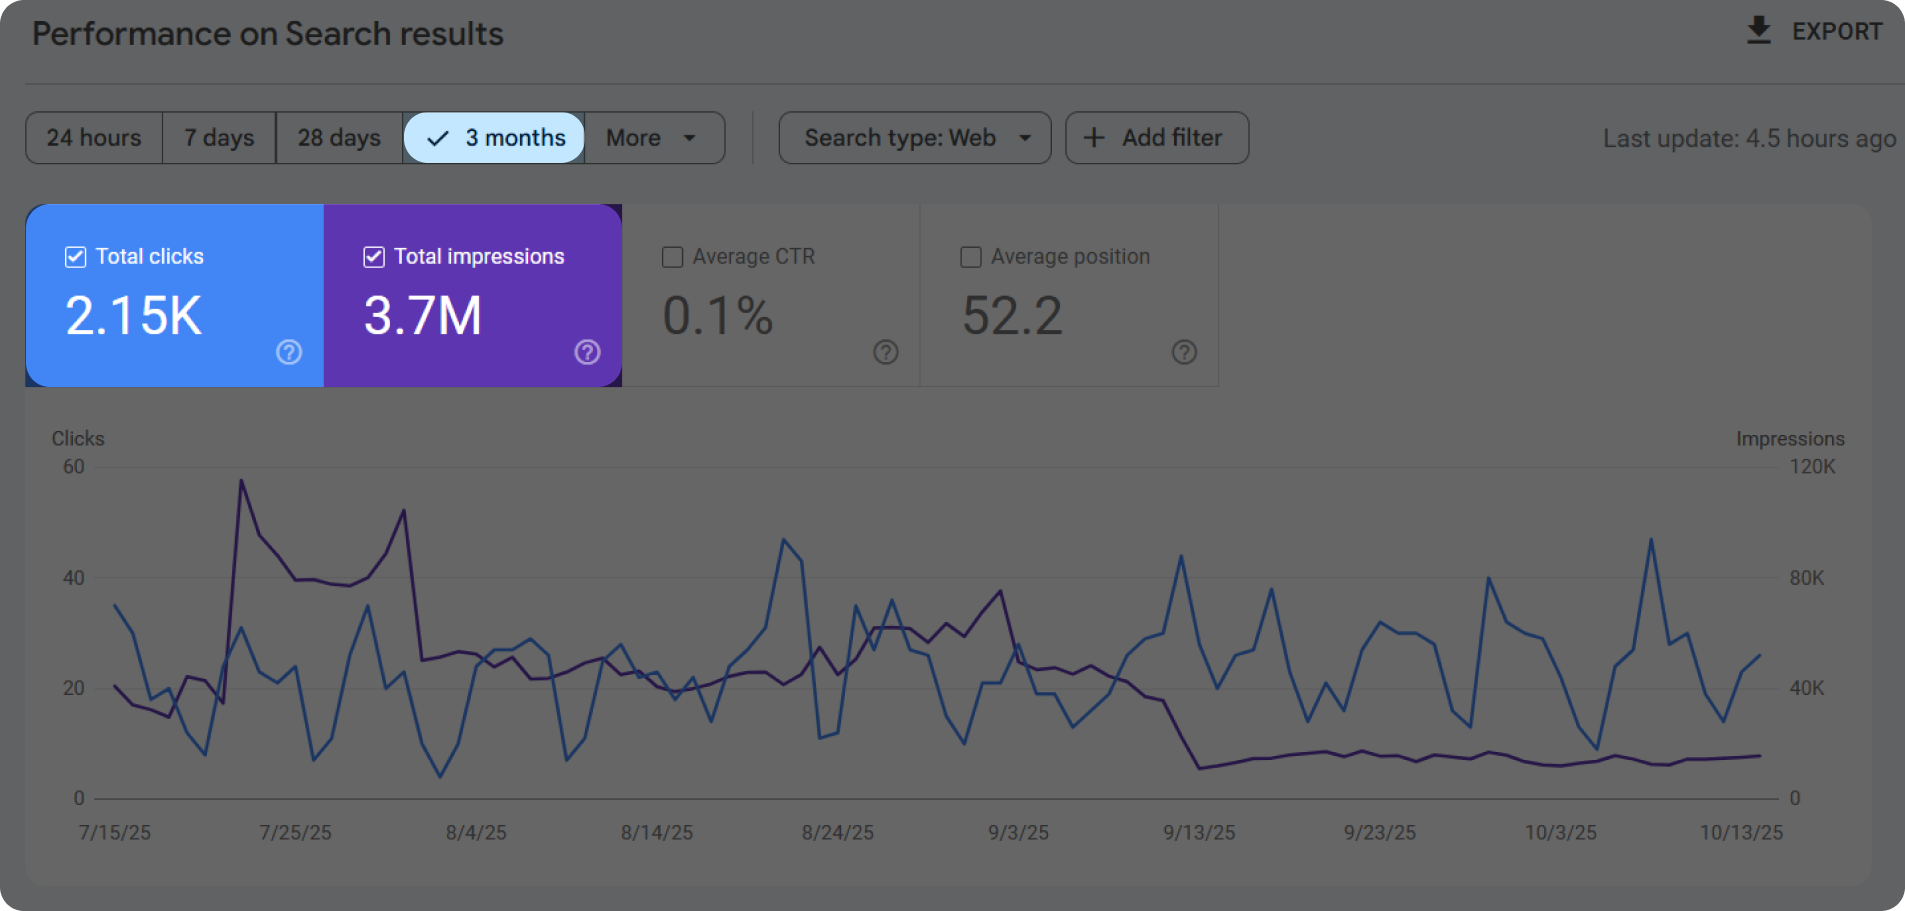Uncheck the Total impressions checkbox

tap(373, 256)
